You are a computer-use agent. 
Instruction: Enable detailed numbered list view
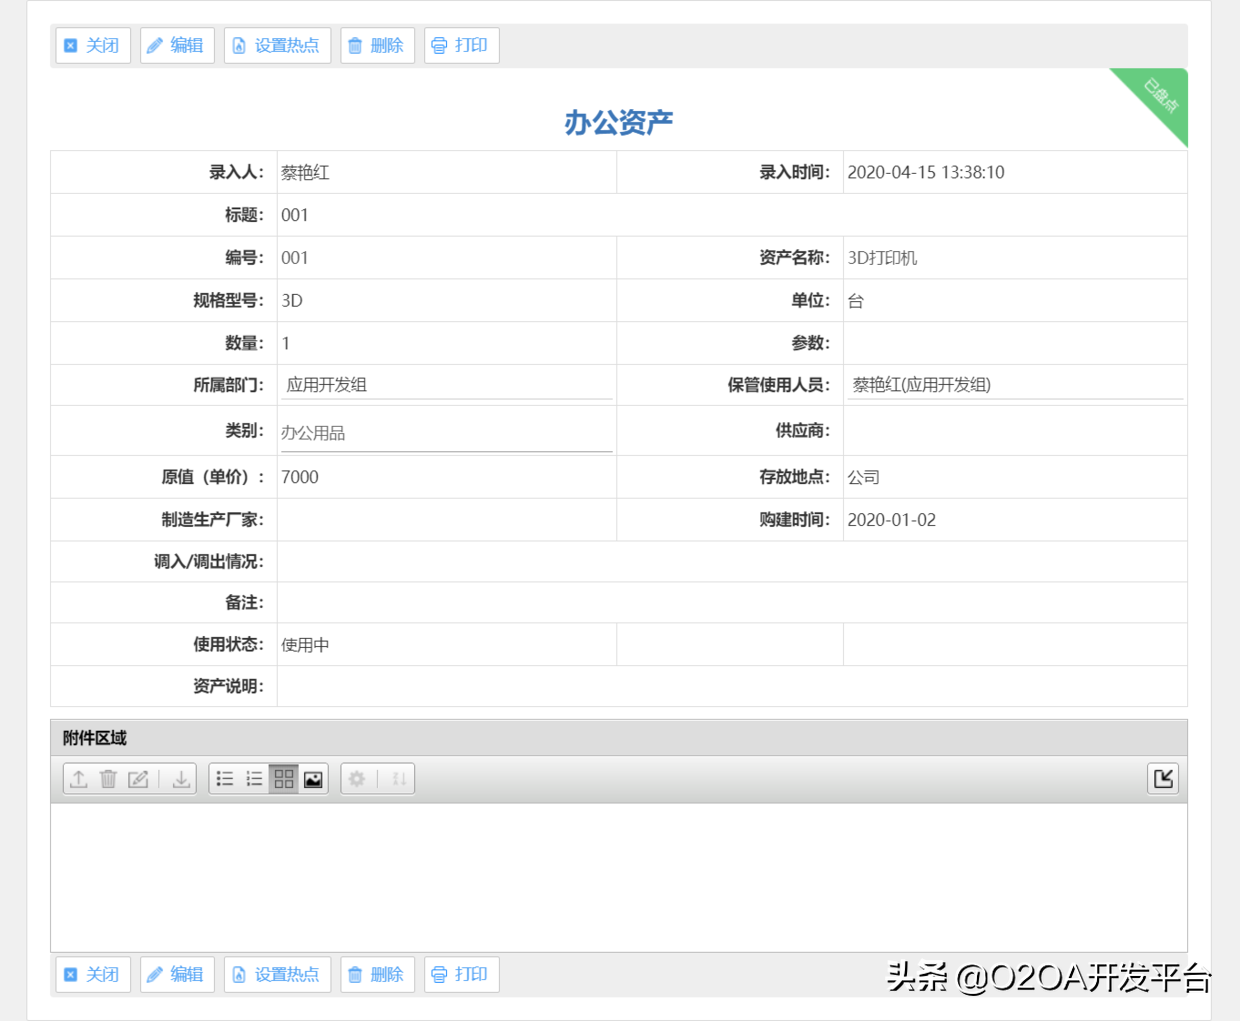click(254, 779)
